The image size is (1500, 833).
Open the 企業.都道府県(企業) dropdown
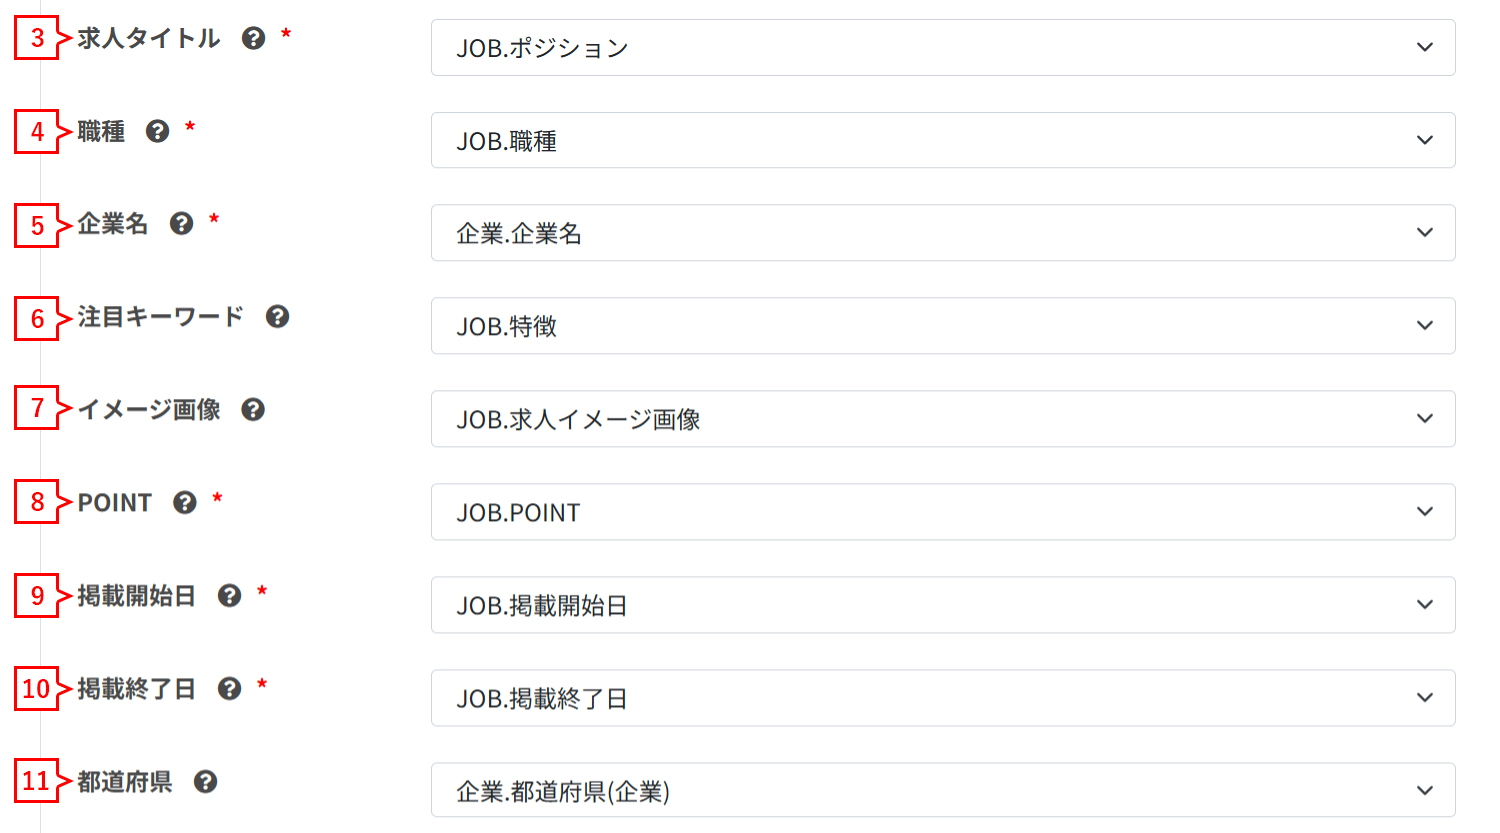point(942,791)
